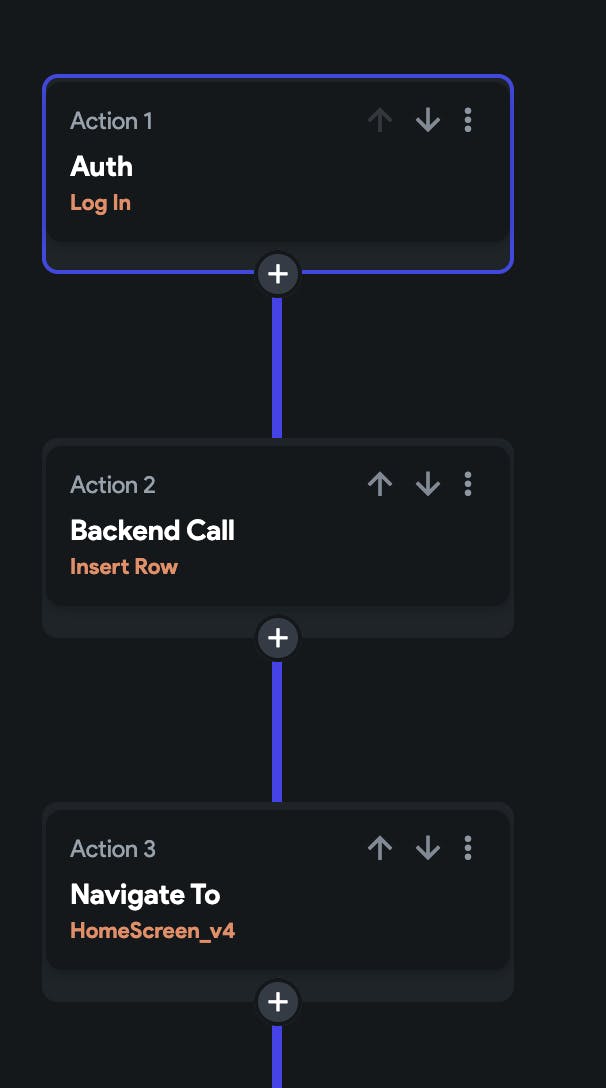Add an action after Navigate To
606x1088 pixels.
[278, 1002]
